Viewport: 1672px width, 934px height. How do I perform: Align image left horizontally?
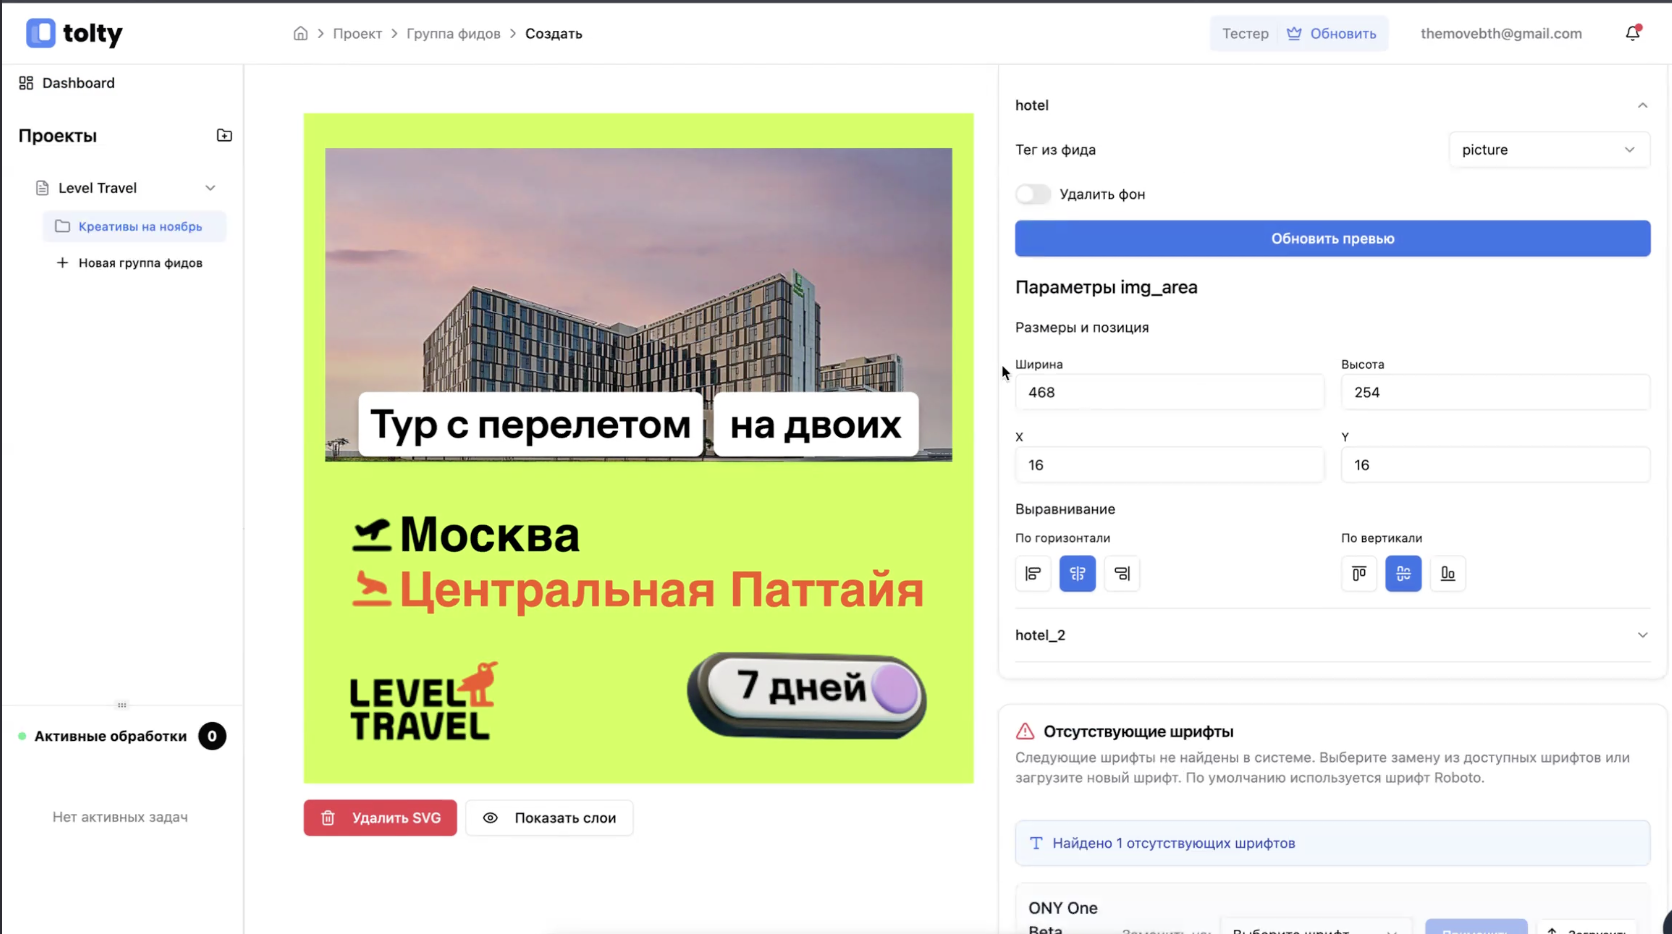1033,574
